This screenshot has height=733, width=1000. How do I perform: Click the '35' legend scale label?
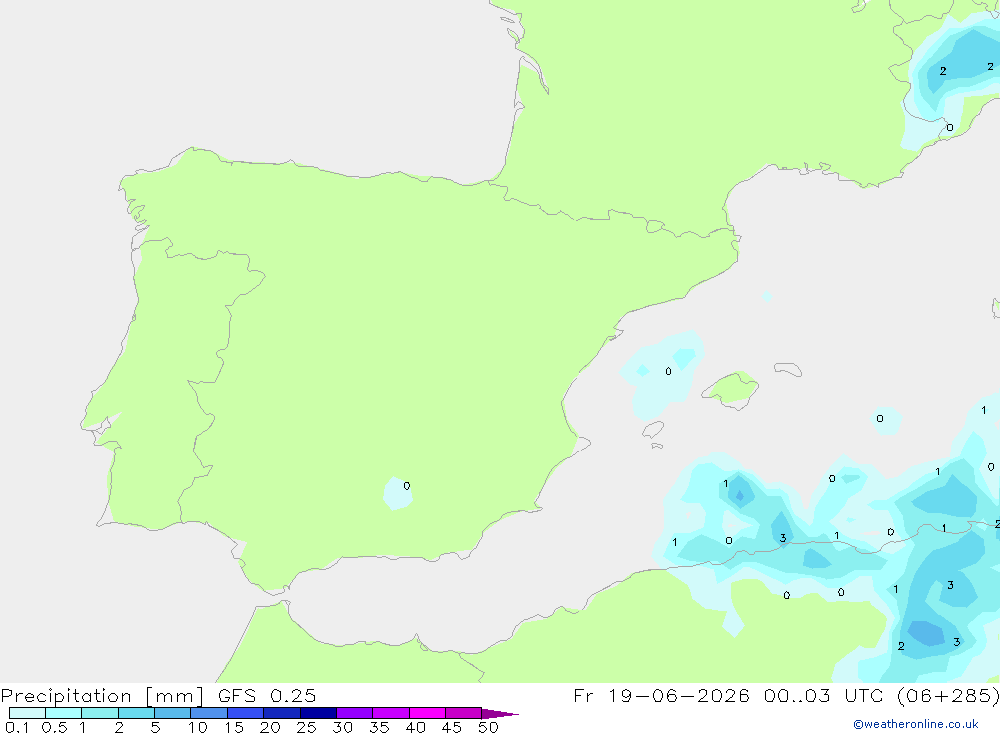coord(379,727)
